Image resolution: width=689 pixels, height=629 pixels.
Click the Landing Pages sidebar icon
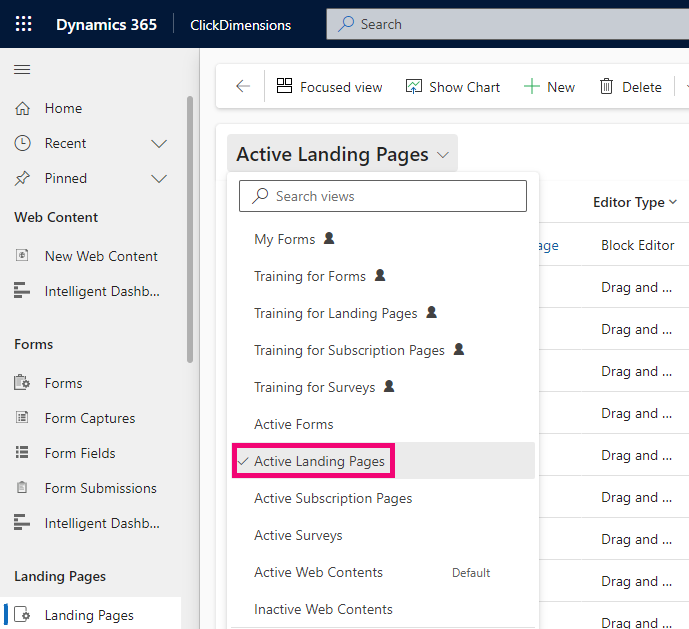(22, 614)
